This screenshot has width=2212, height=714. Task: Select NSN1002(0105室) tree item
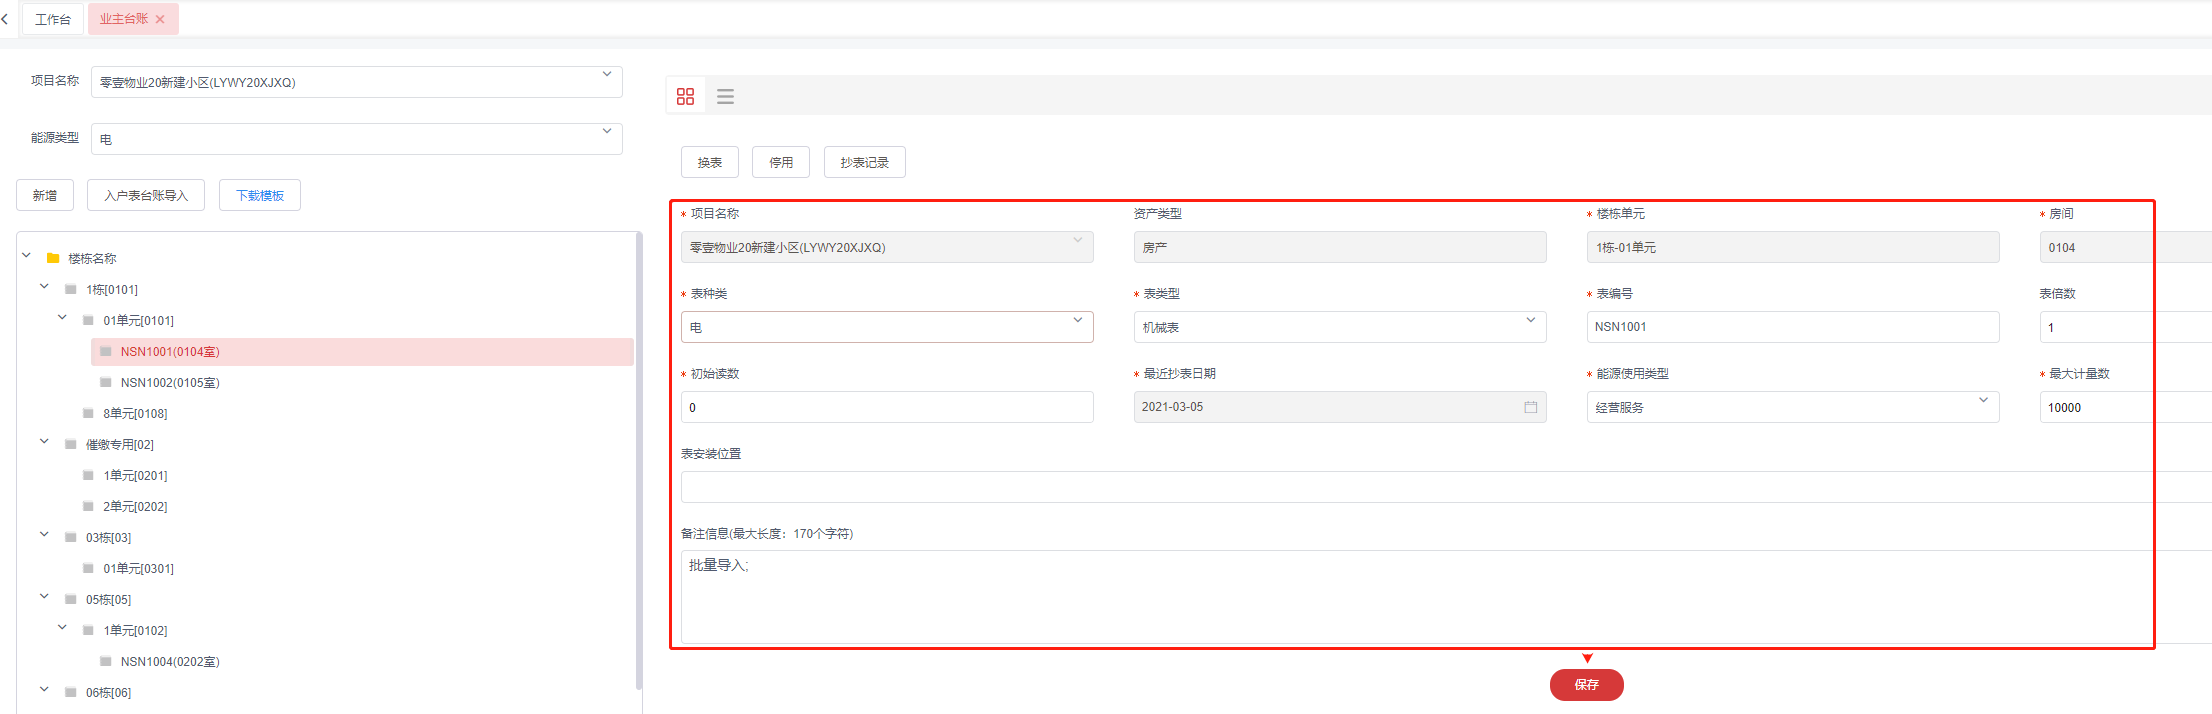[170, 382]
